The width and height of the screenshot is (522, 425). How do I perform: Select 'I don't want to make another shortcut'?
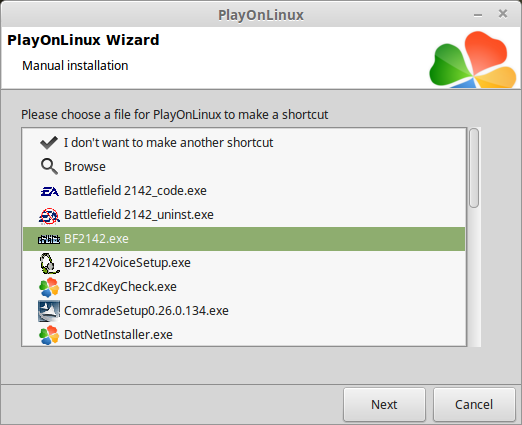click(168, 143)
